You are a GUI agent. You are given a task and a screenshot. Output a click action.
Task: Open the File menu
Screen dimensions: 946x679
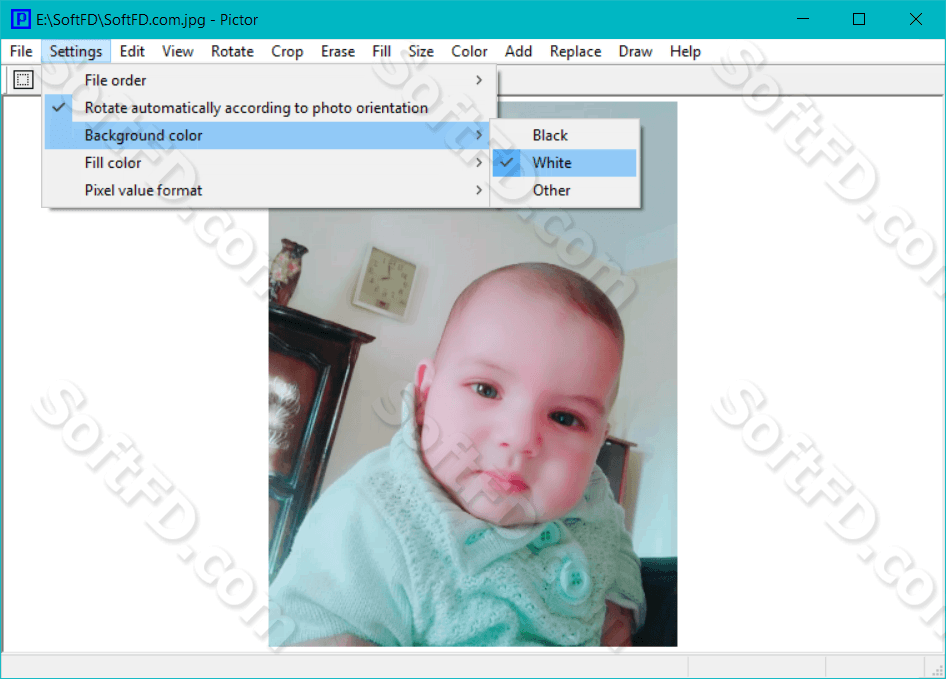21,51
